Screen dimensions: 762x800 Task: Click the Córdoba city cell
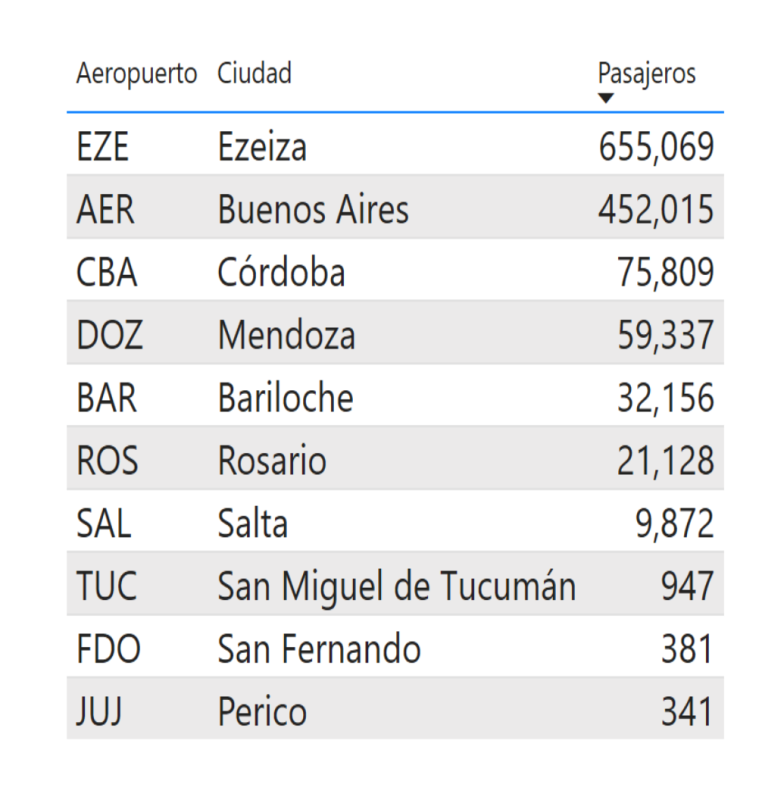tap(281, 273)
